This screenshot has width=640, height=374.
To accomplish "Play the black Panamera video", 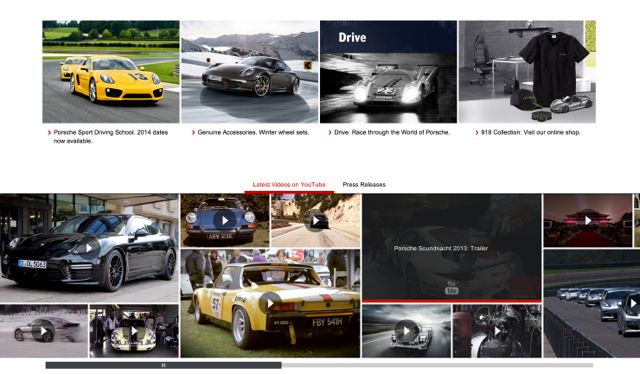I will pos(89,248).
